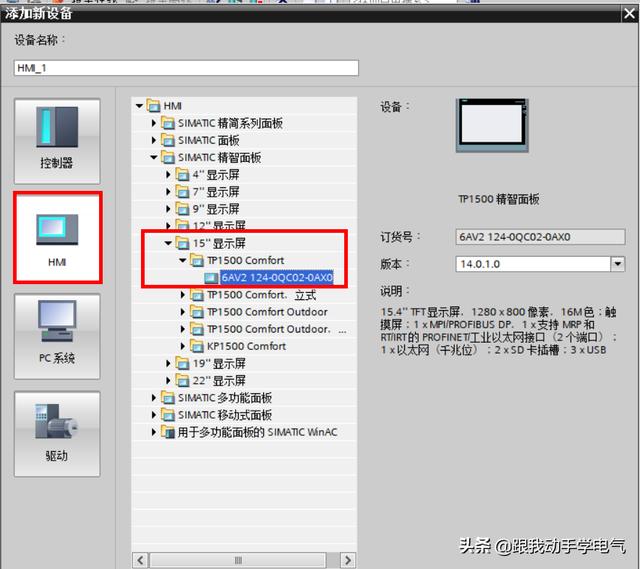Click the 7'' 显示屏 folder icon

[182, 191]
